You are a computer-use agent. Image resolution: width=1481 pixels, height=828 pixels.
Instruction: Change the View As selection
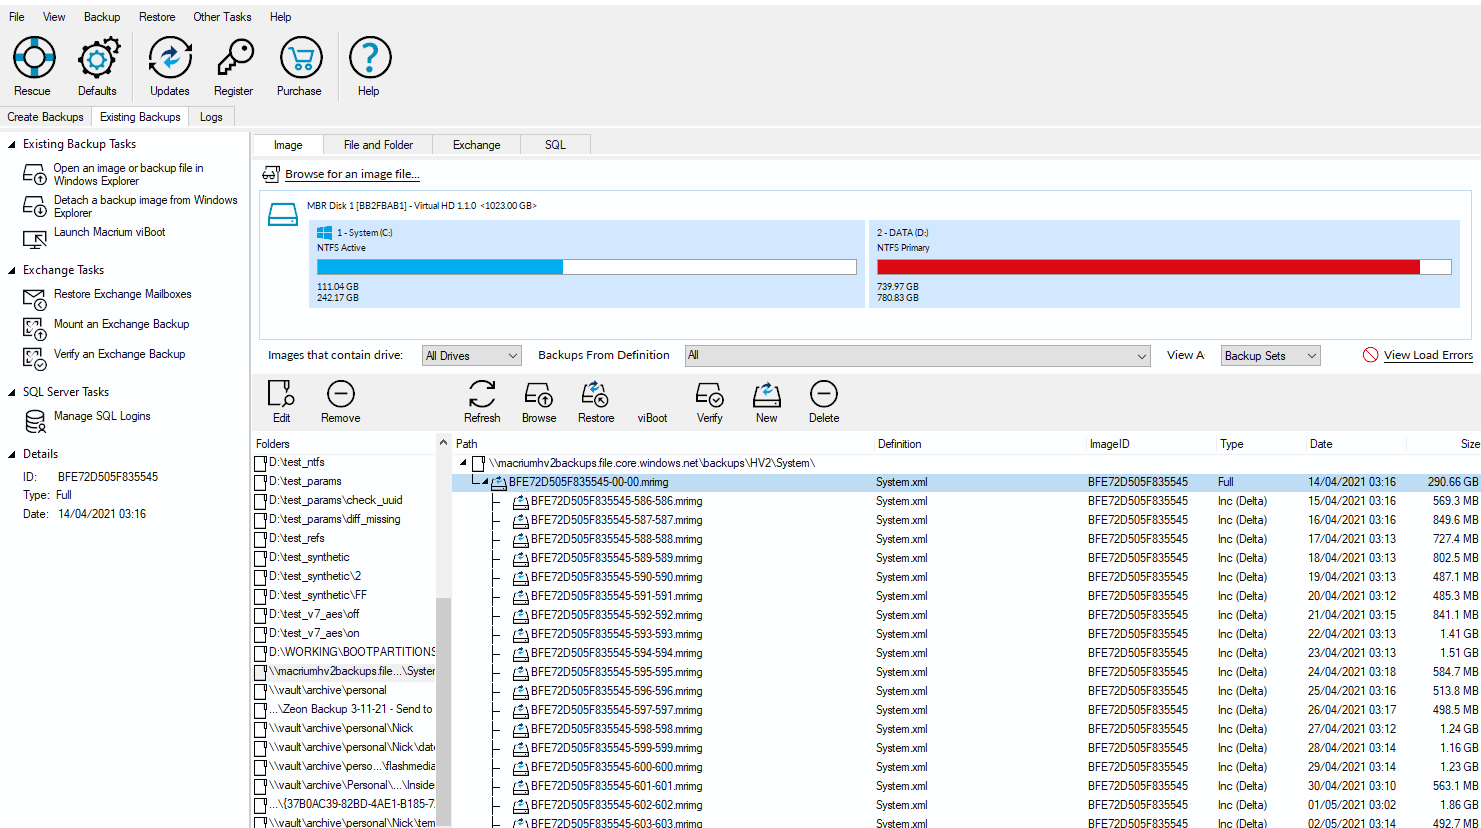1270,355
